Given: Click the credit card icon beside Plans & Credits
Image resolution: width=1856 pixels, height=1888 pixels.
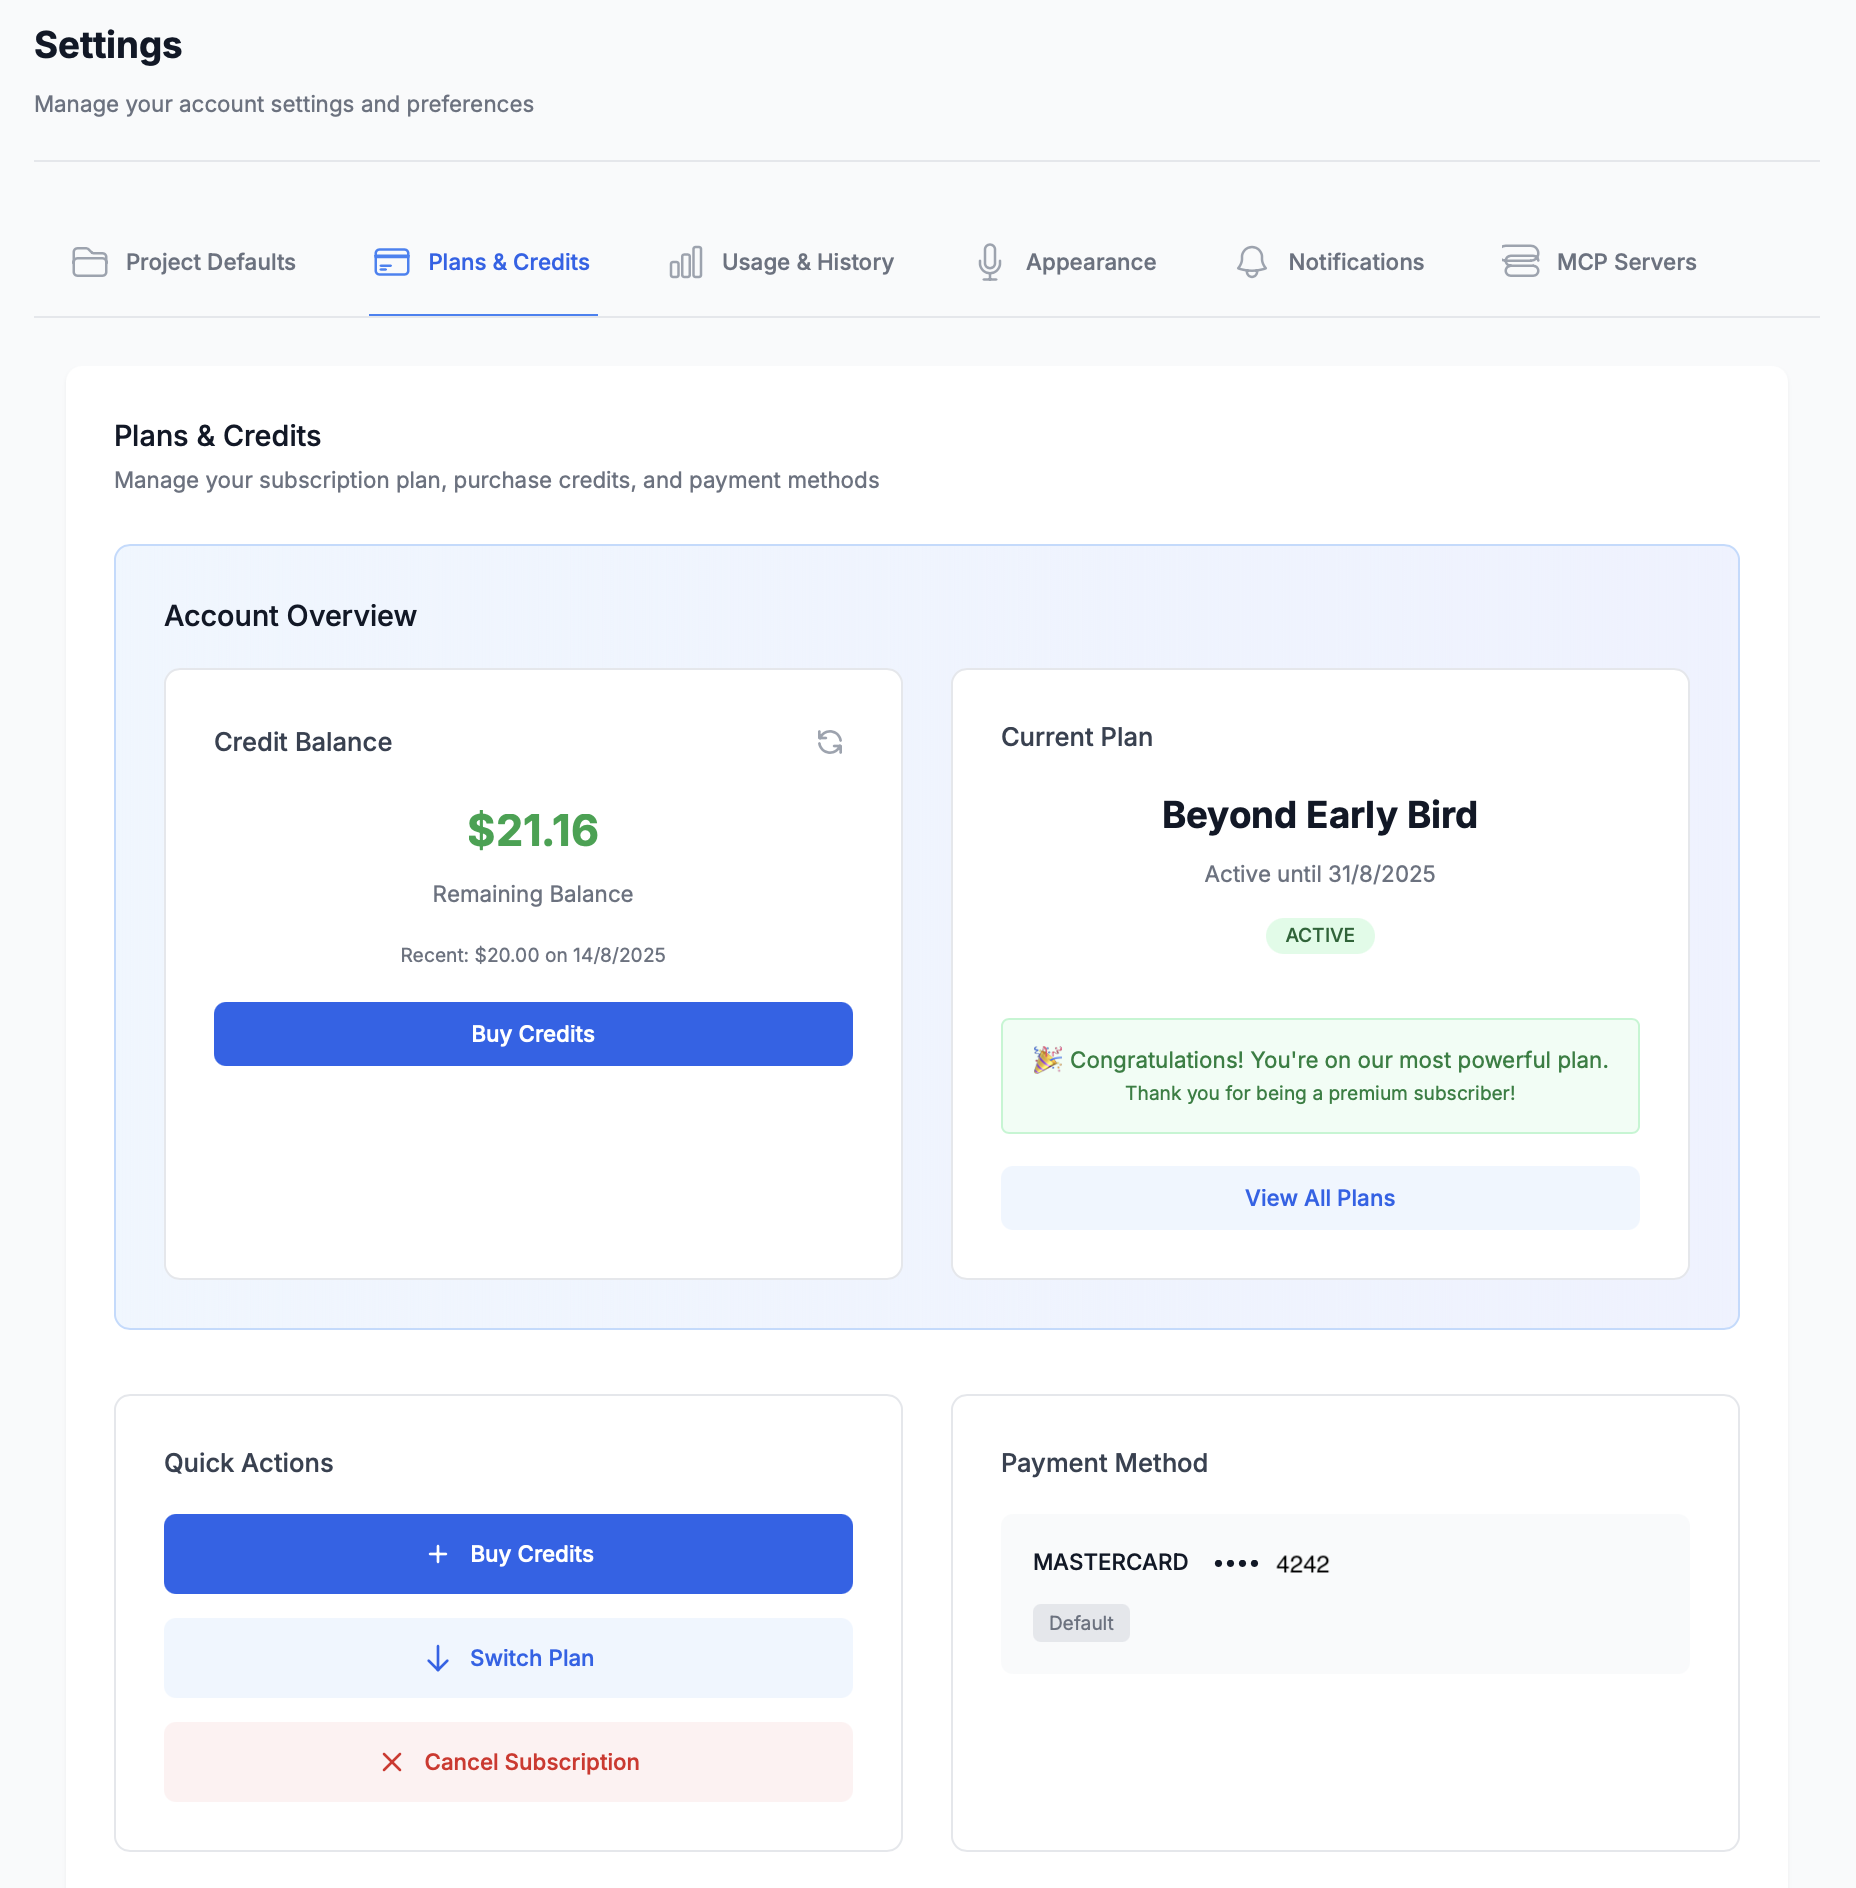Looking at the screenshot, I should coord(390,261).
